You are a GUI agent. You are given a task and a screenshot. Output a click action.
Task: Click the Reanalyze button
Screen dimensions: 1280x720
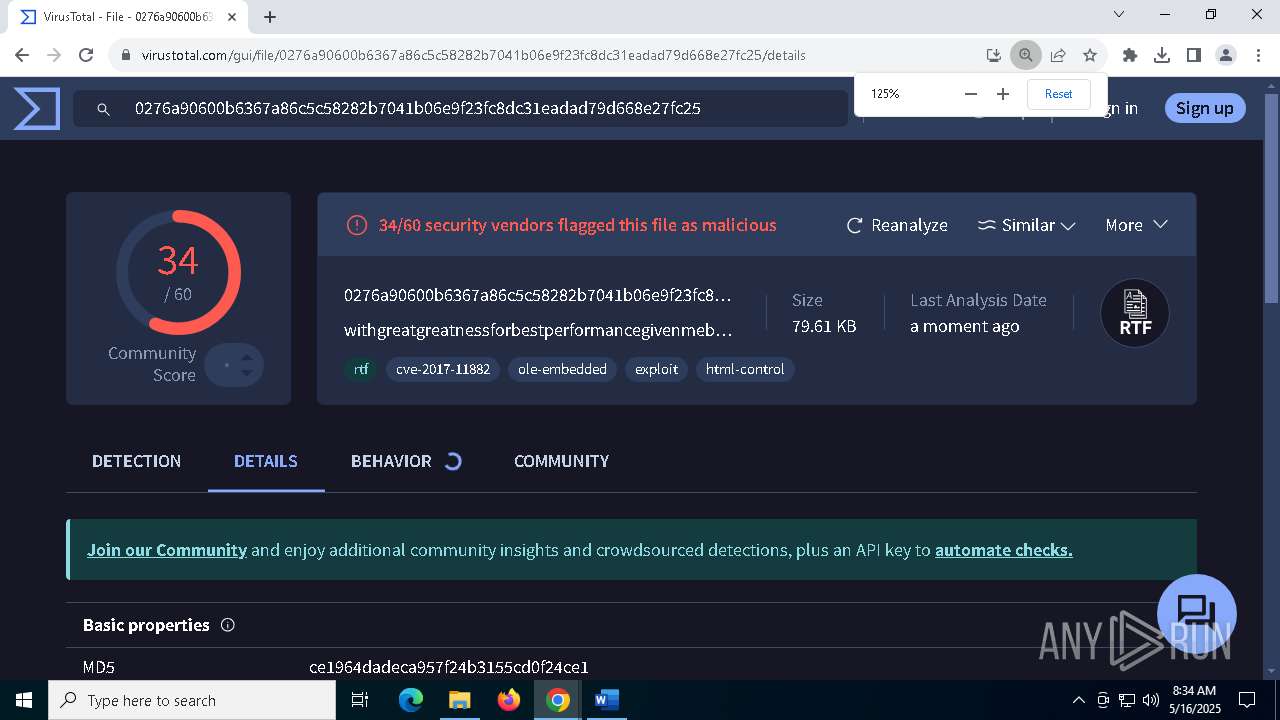(897, 225)
